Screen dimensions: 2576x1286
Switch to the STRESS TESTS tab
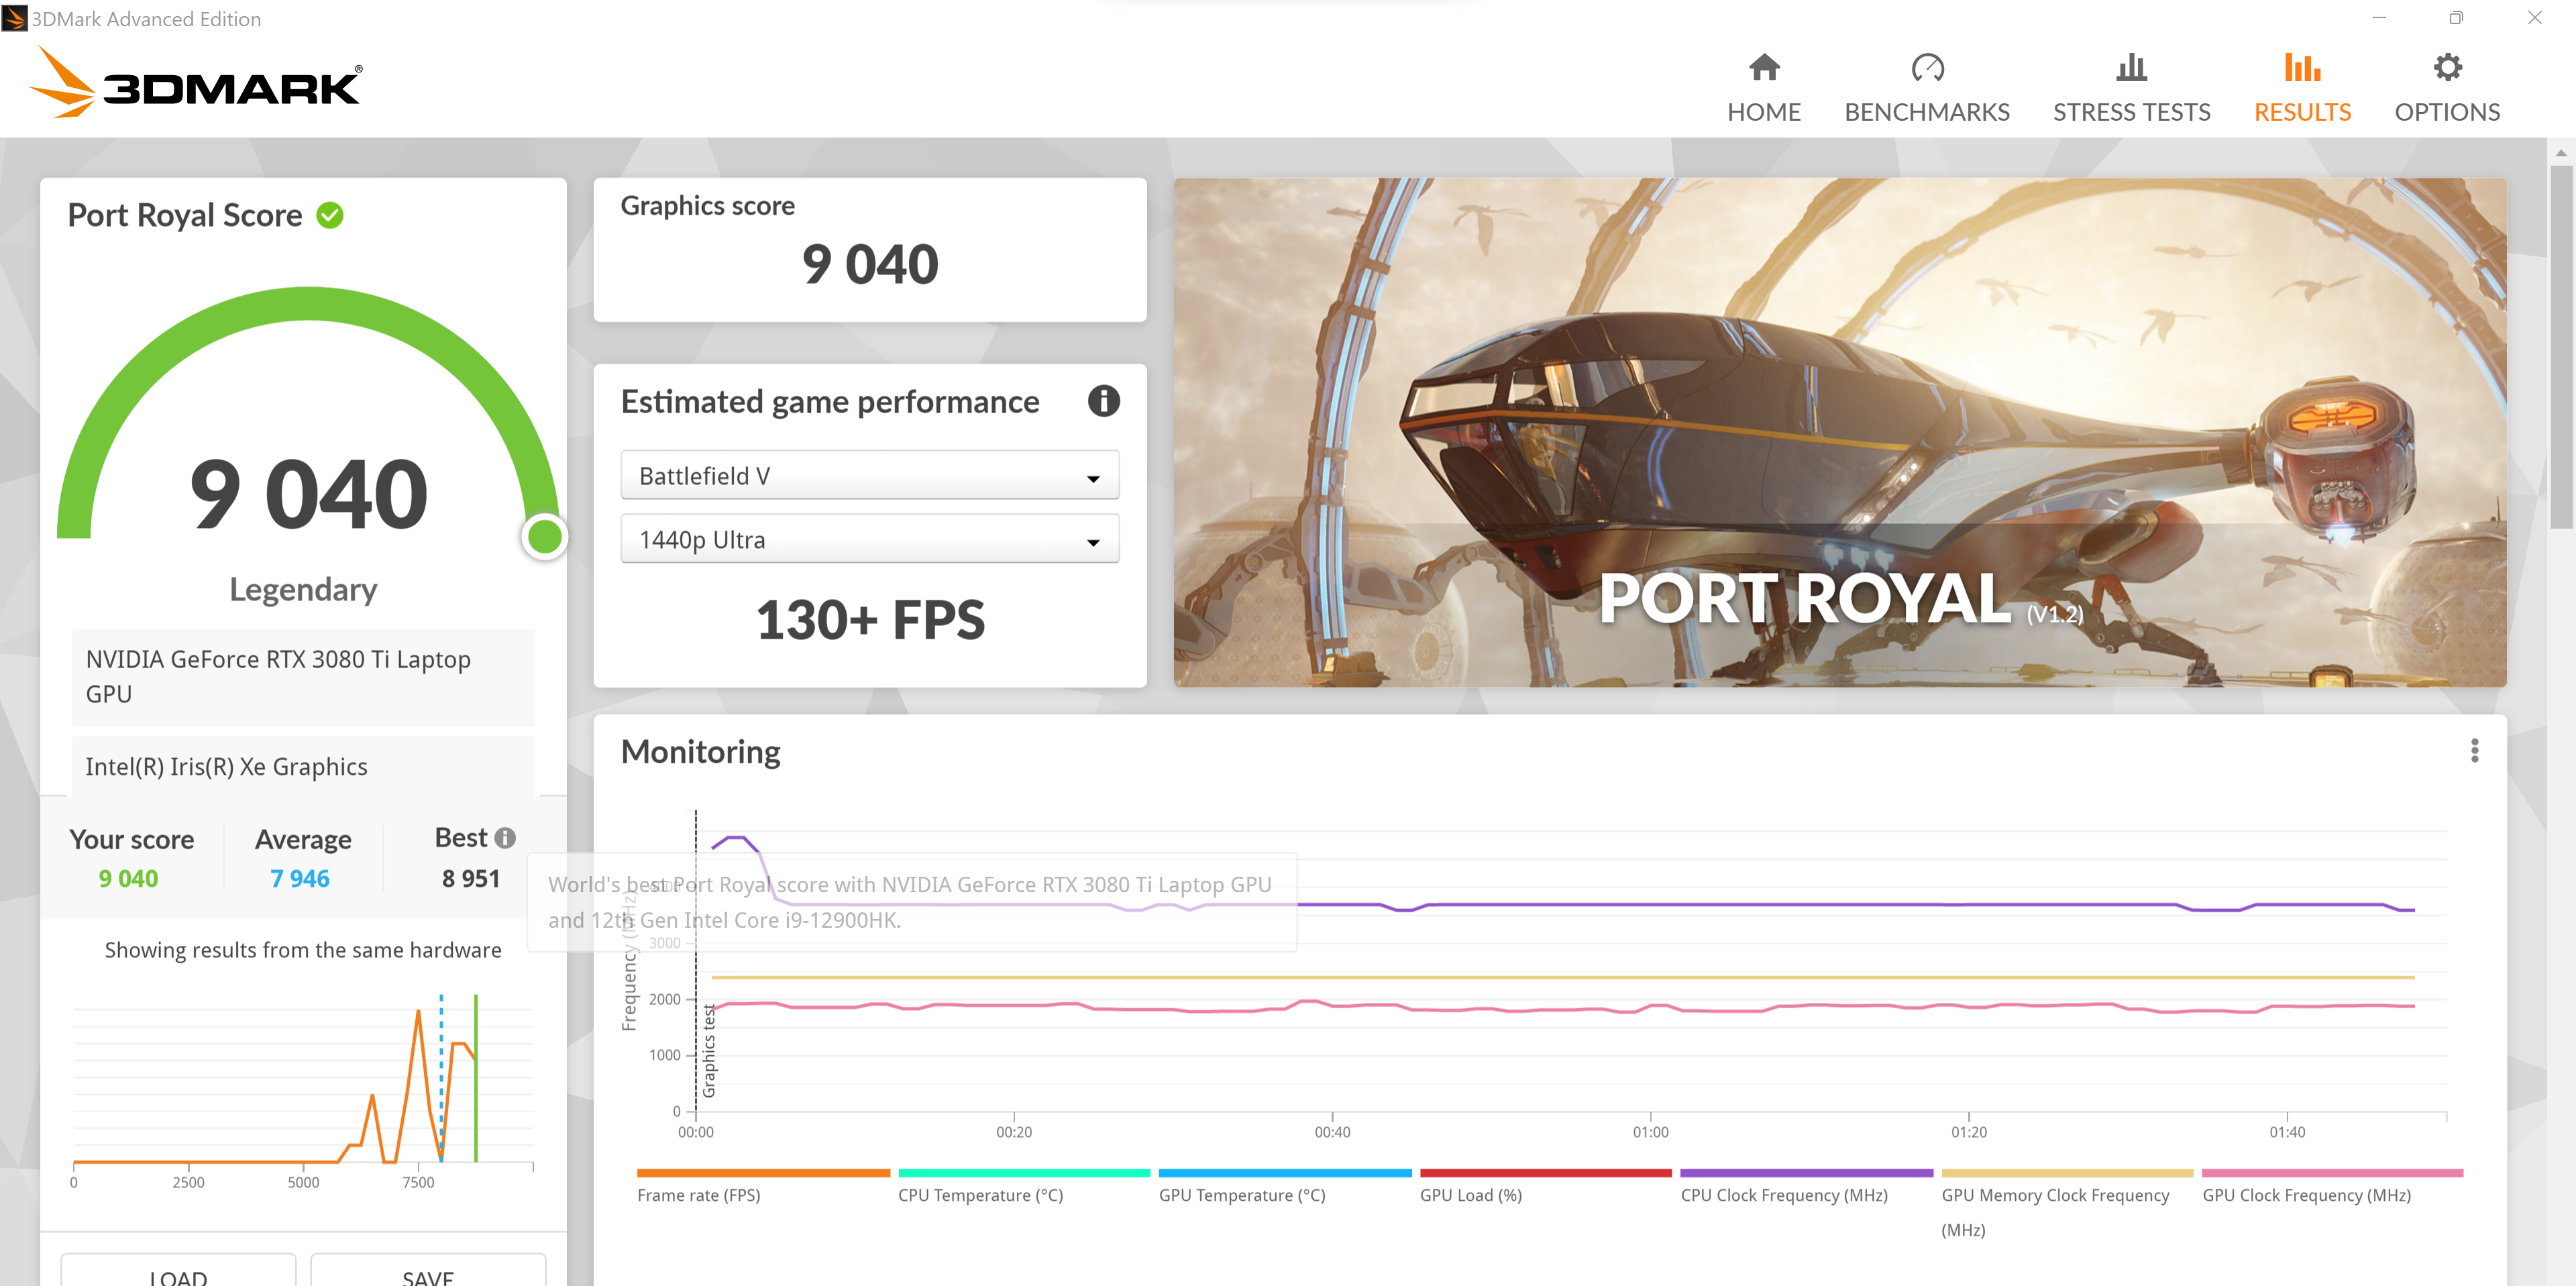[2131, 112]
